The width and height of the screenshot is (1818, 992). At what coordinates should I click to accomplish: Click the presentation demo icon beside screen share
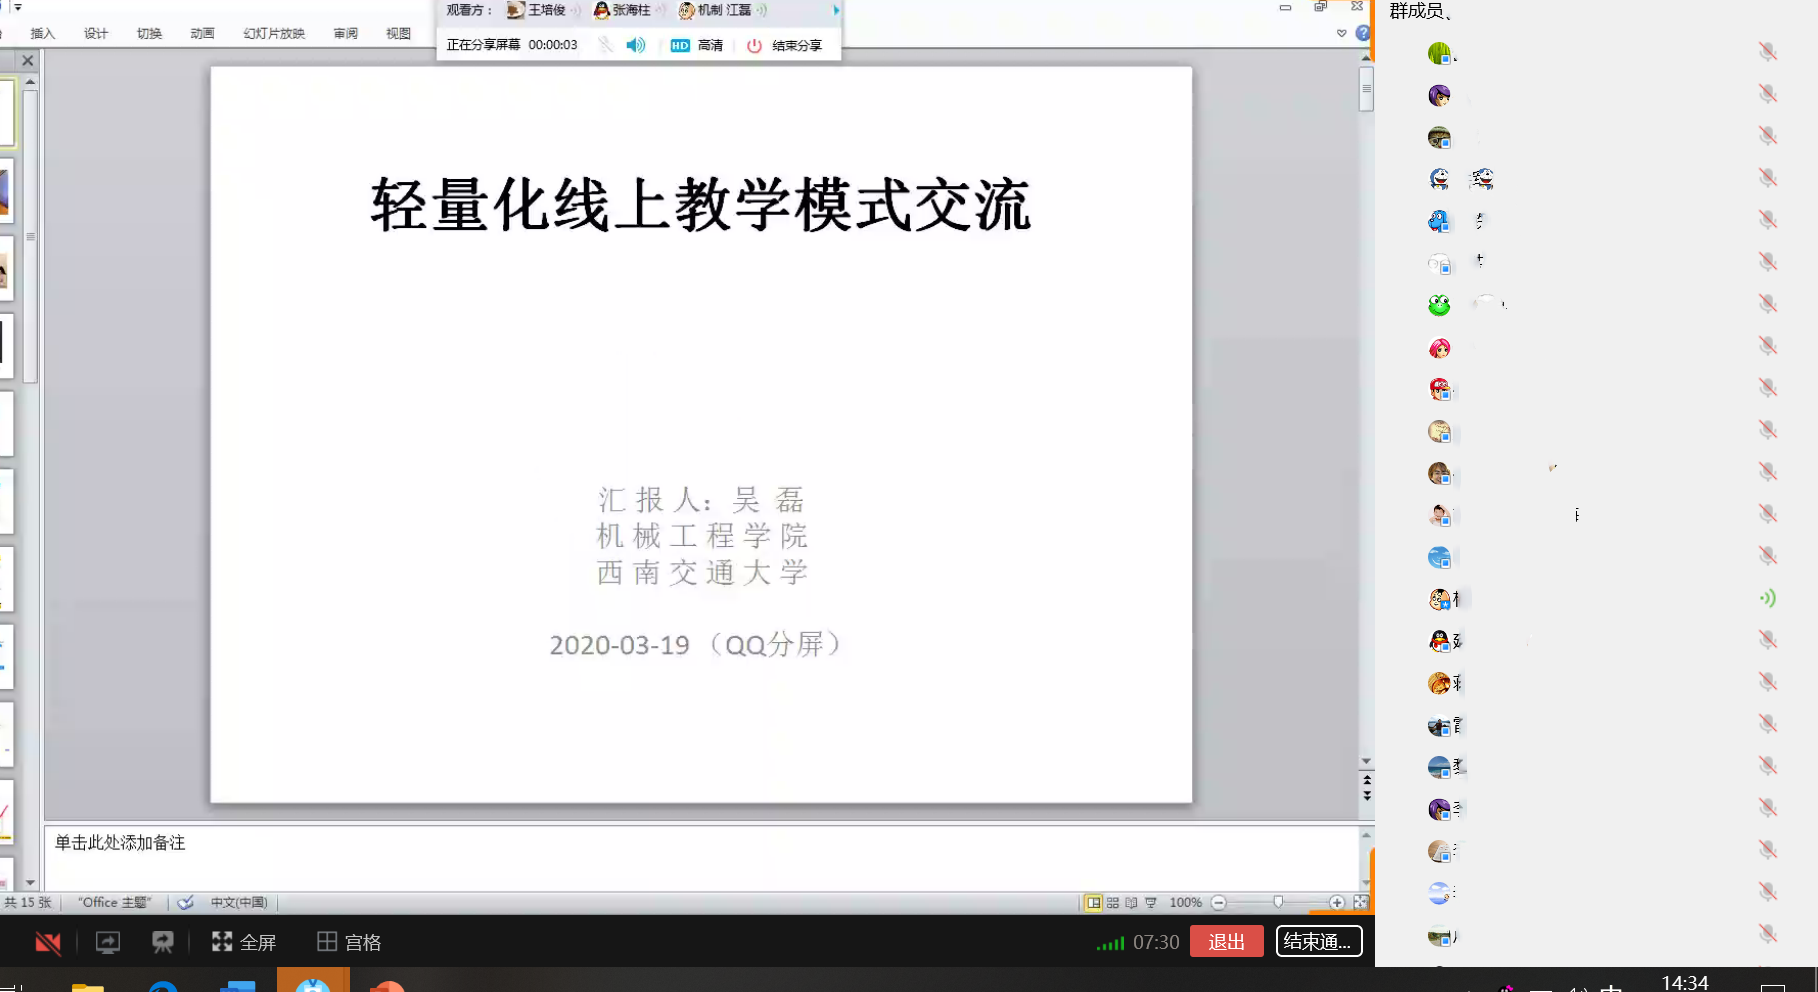tap(162, 942)
